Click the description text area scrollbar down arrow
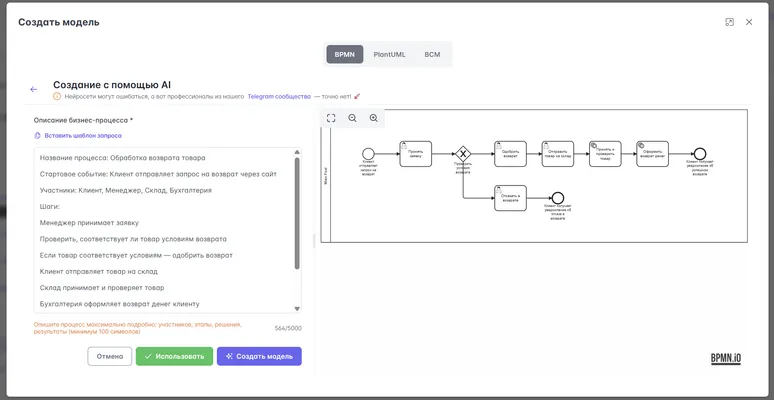The height and width of the screenshot is (400, 774). click(x=297, y=309)
